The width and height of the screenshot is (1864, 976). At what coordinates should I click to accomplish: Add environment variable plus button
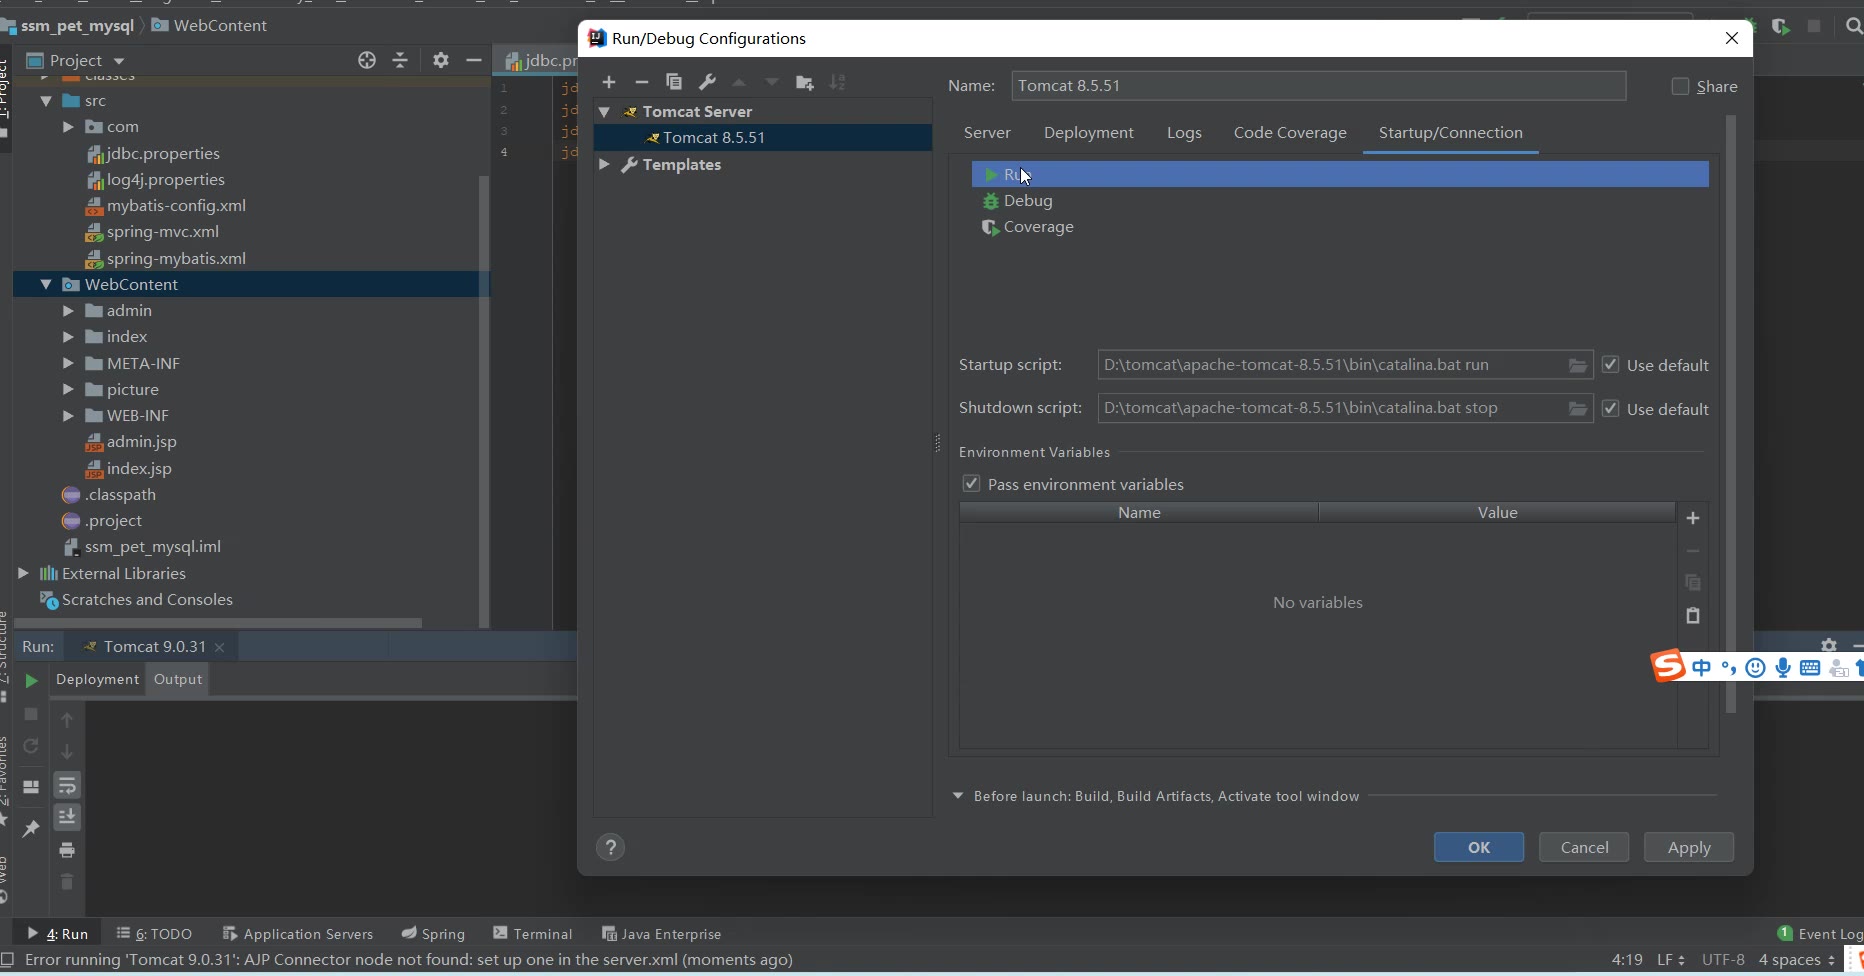(x=1693, y=518)
